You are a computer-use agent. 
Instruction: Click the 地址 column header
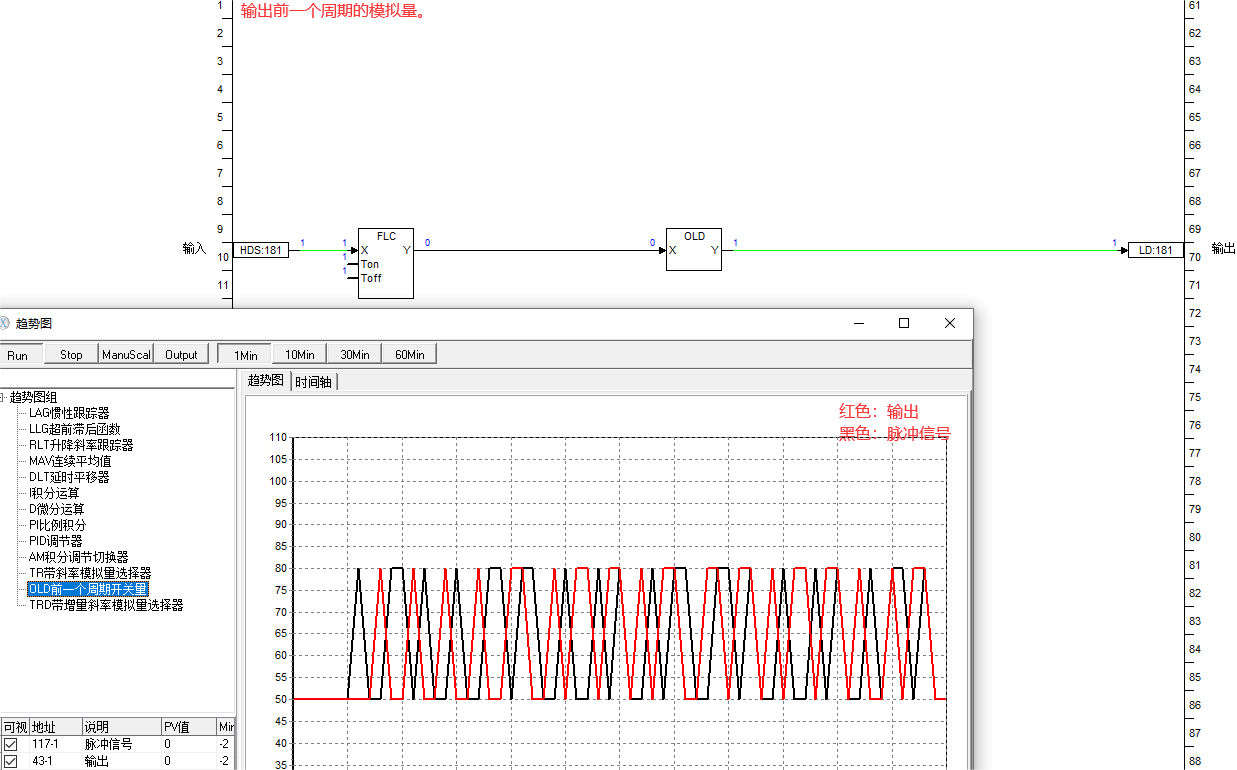coord(44,727)
